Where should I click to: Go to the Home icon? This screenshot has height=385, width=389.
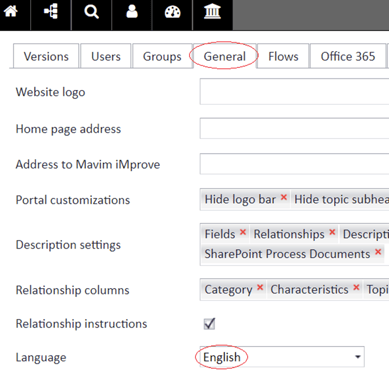(x=11, y=12)
